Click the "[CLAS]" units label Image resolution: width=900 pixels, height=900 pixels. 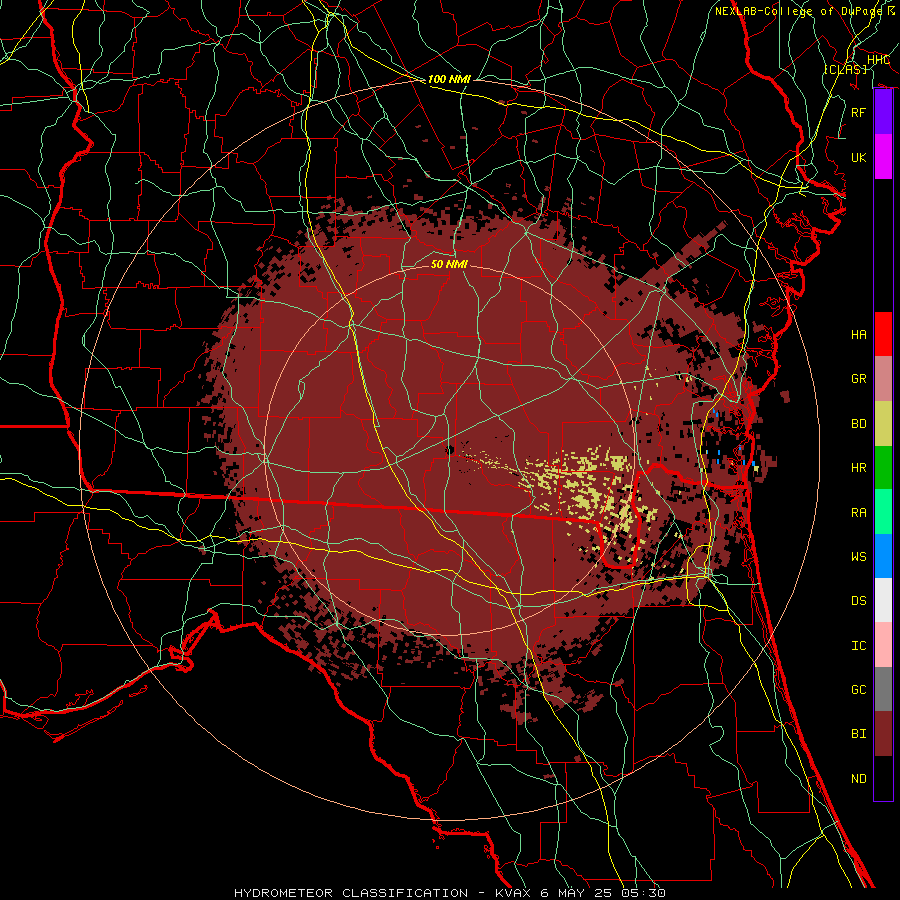point(845,69)
